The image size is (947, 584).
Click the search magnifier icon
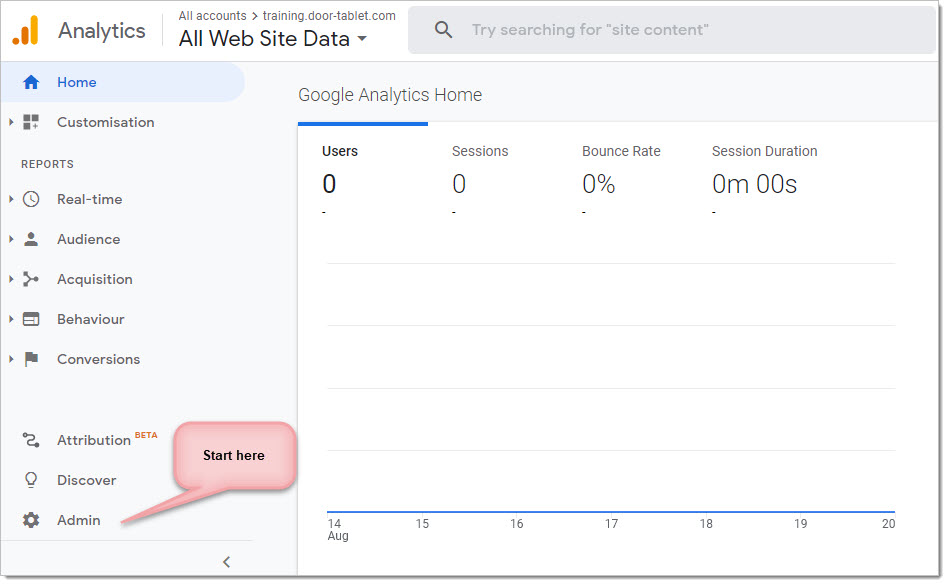point(443,30)
